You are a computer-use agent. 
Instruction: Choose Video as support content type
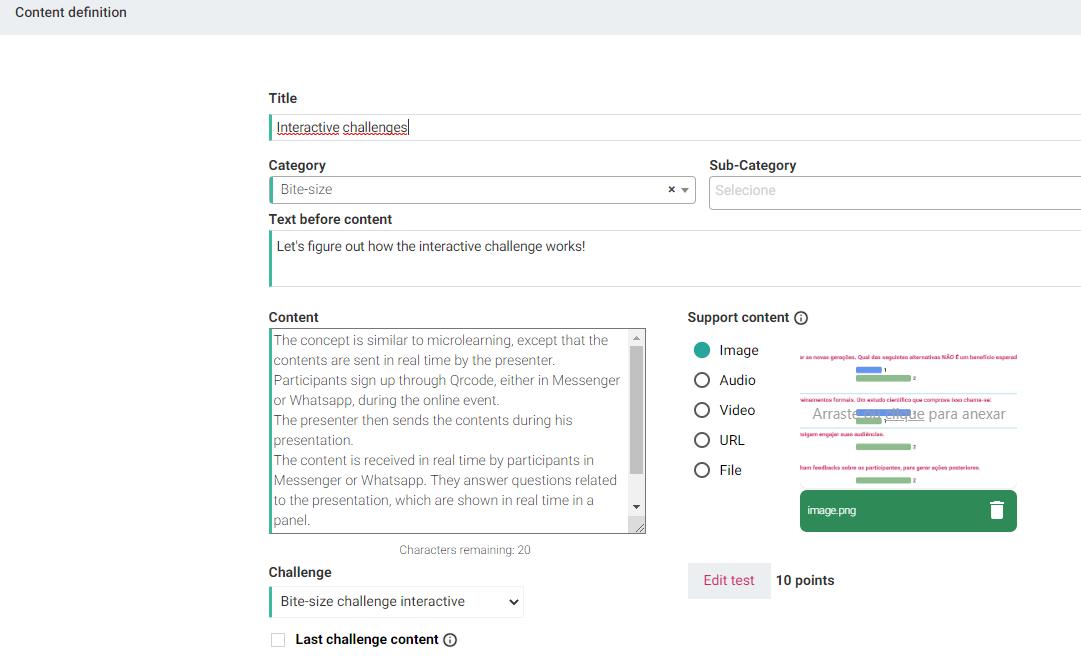[702, 410]
